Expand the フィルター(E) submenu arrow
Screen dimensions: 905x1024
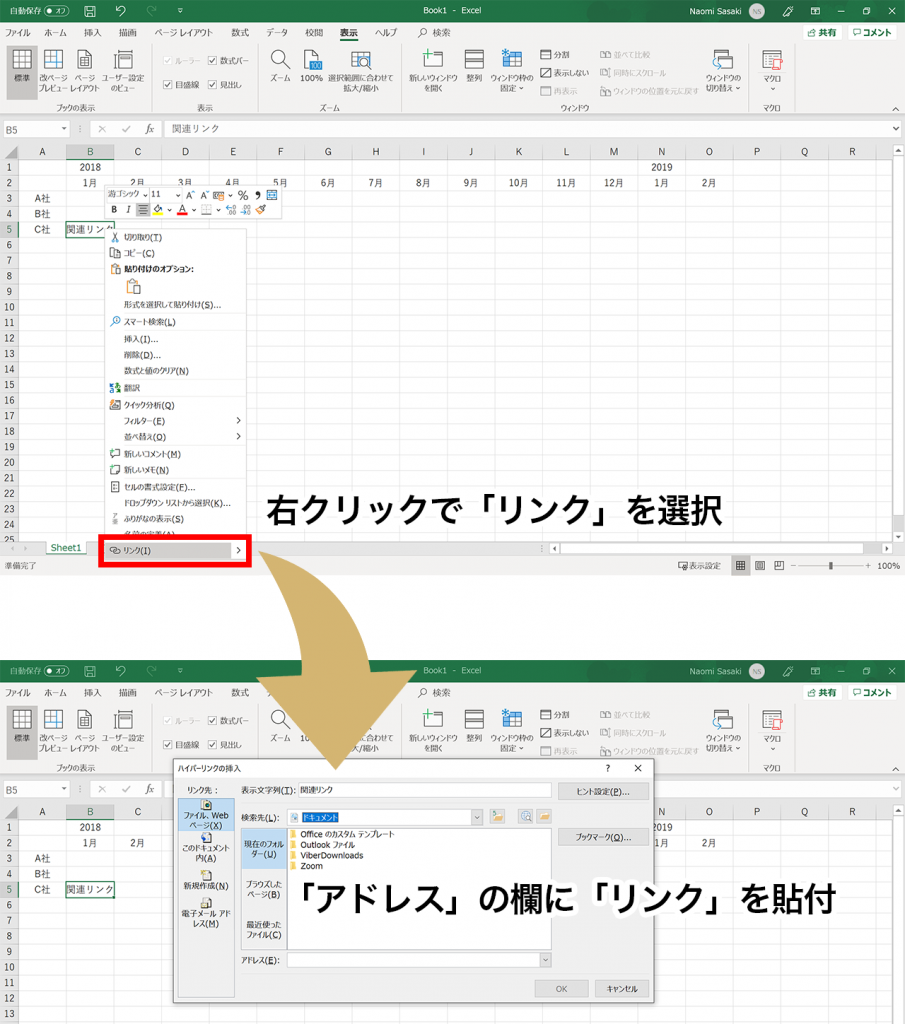point(238,421)
